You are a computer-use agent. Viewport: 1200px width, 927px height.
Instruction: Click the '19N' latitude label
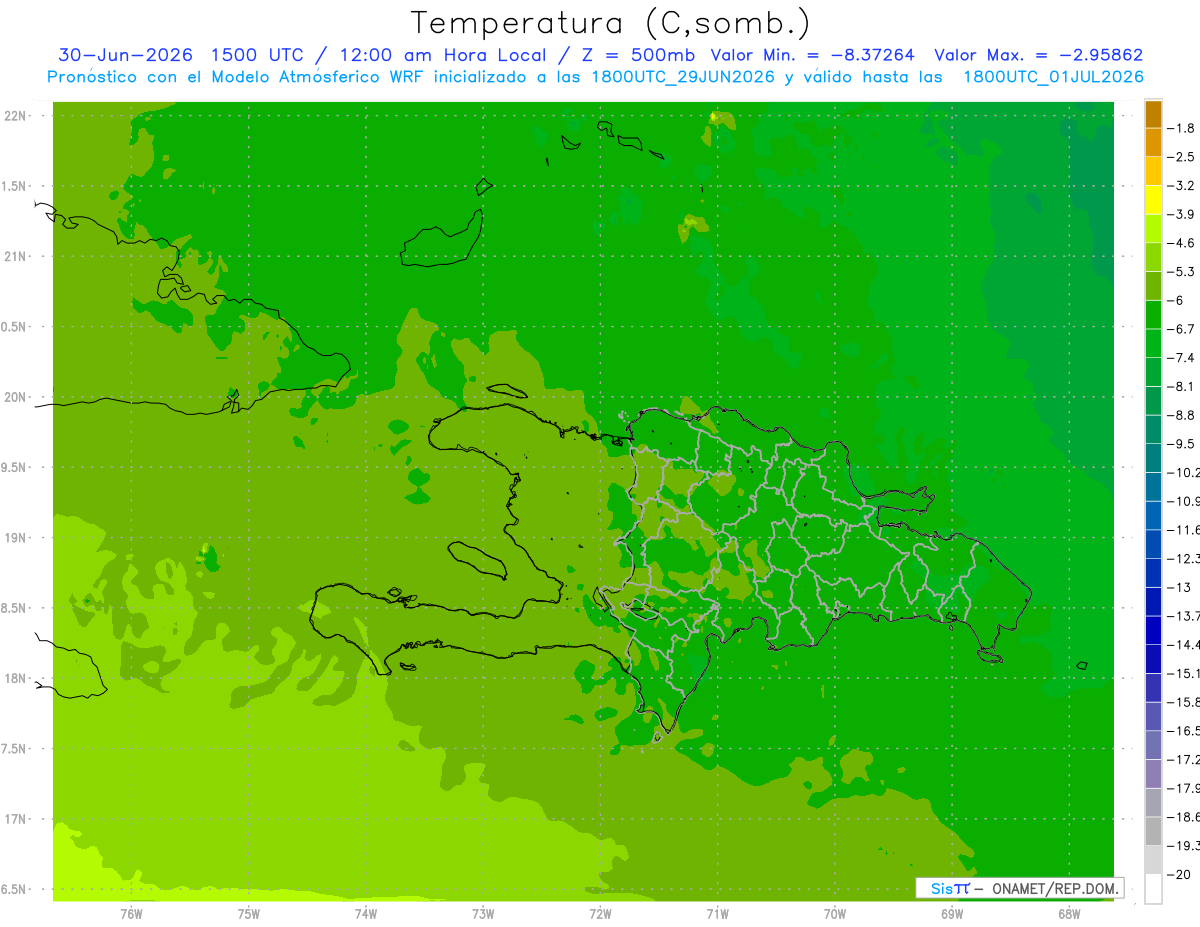[x=17, y=538]
